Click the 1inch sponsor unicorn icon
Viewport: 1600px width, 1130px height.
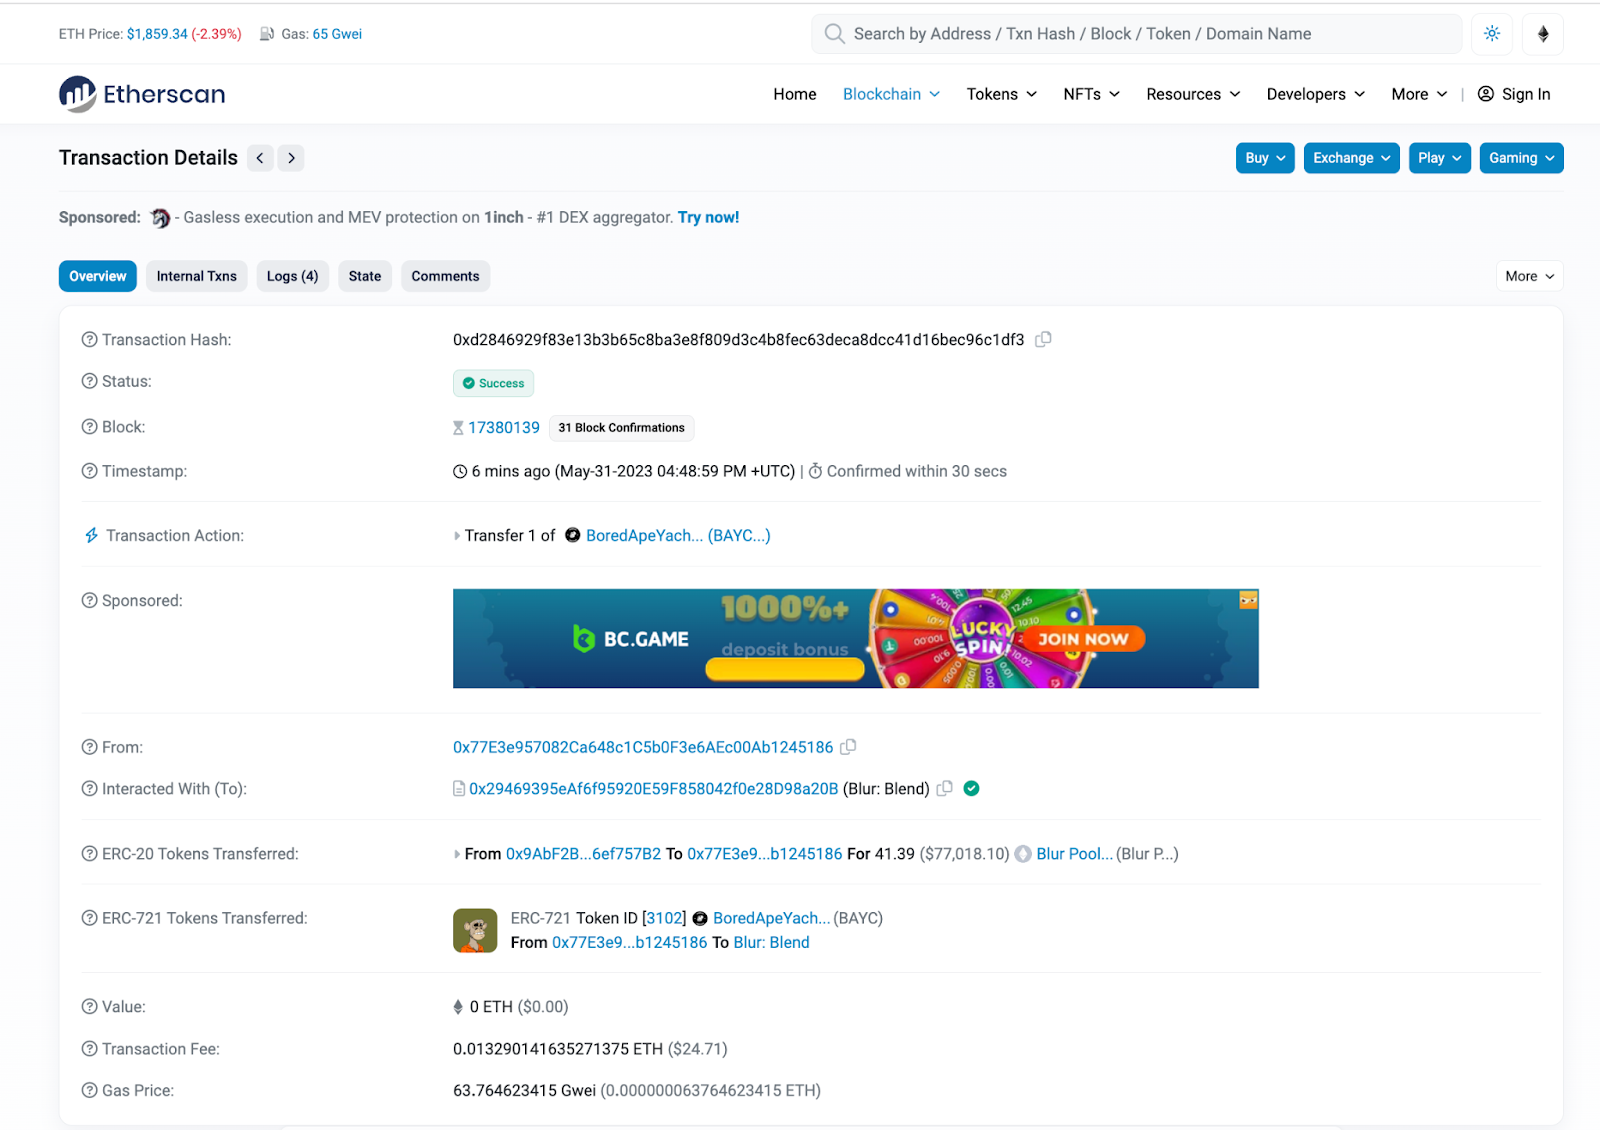(x=160, y=218)
